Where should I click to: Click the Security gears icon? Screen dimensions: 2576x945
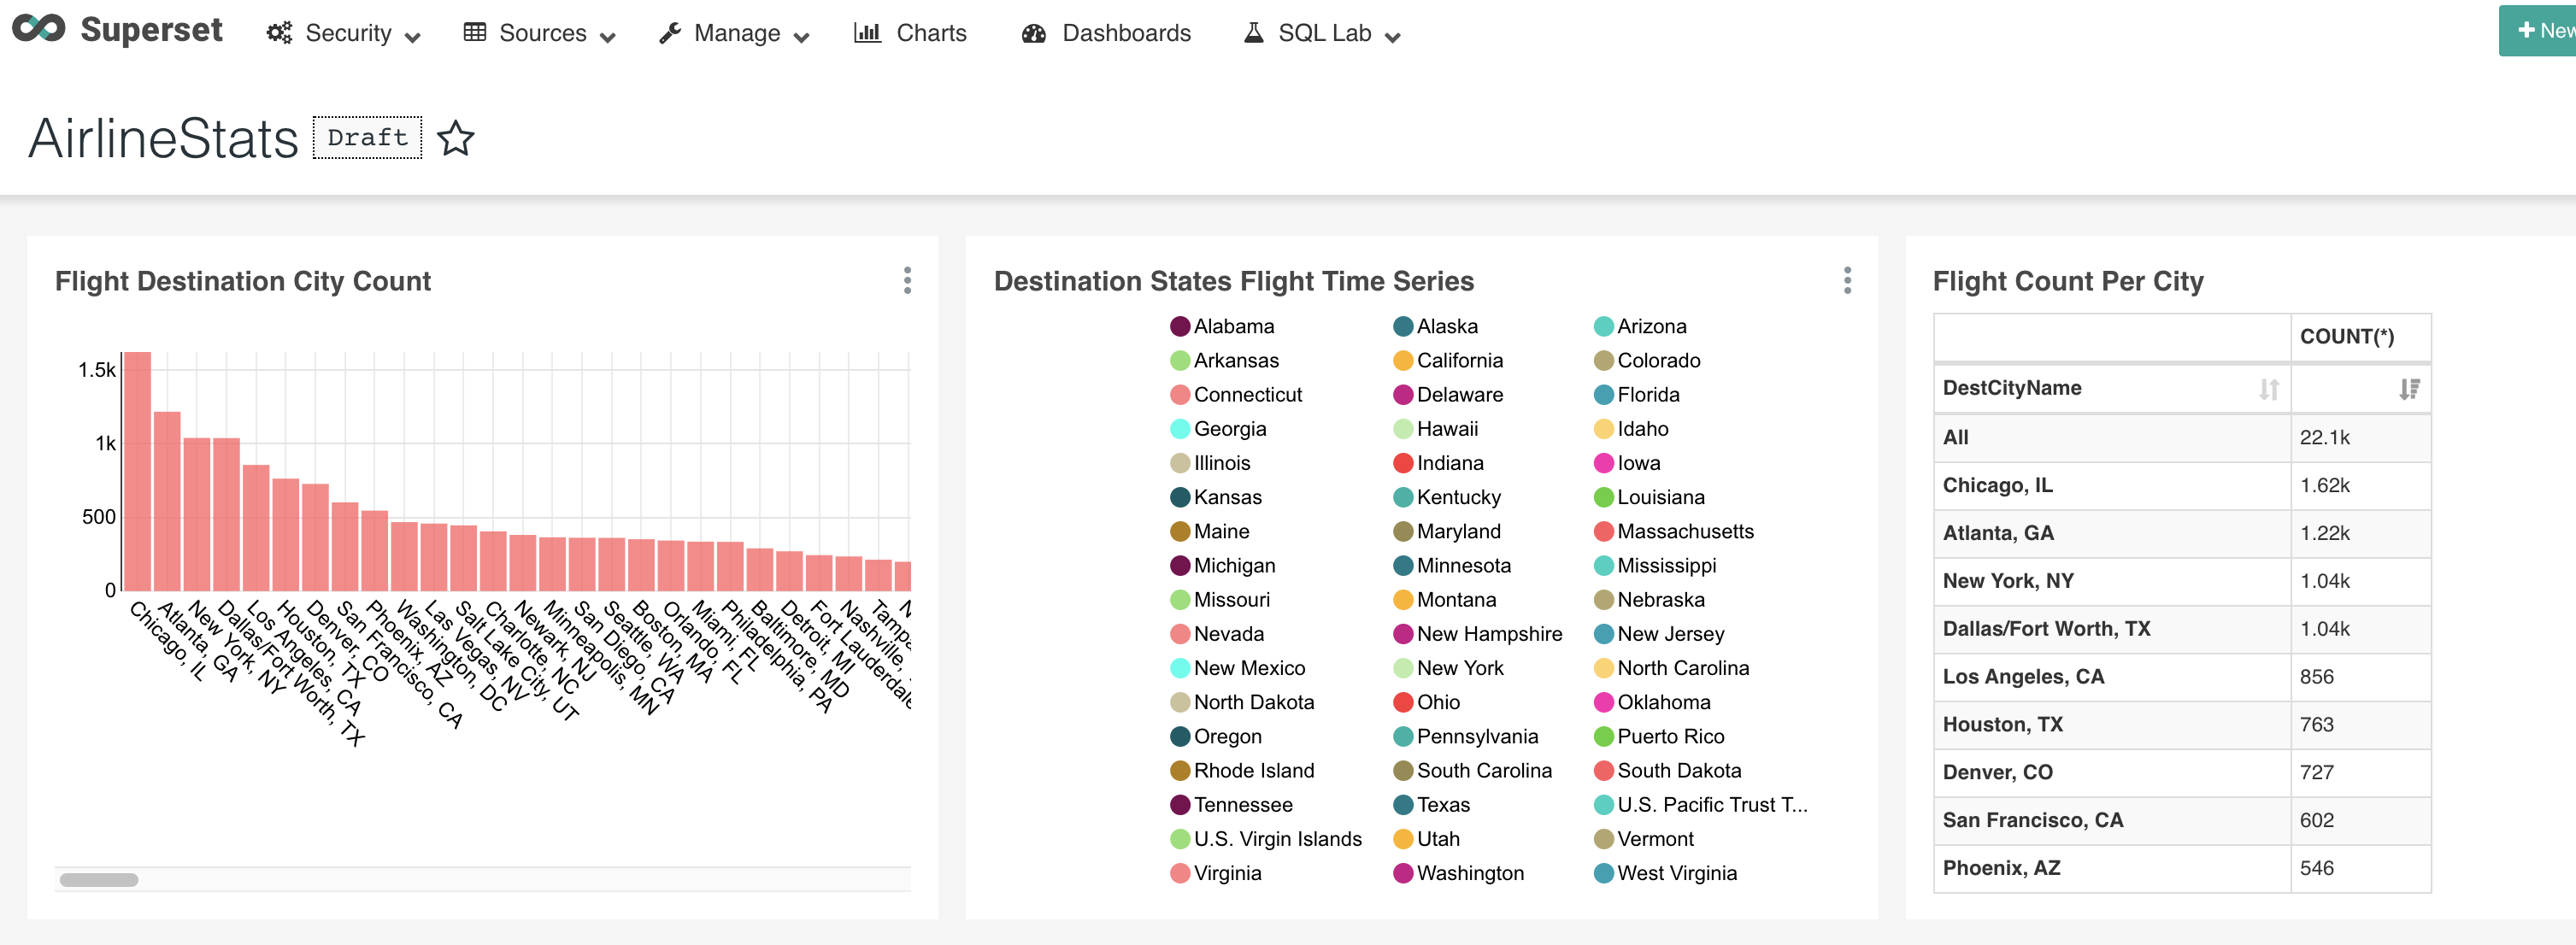pos(279,33)
